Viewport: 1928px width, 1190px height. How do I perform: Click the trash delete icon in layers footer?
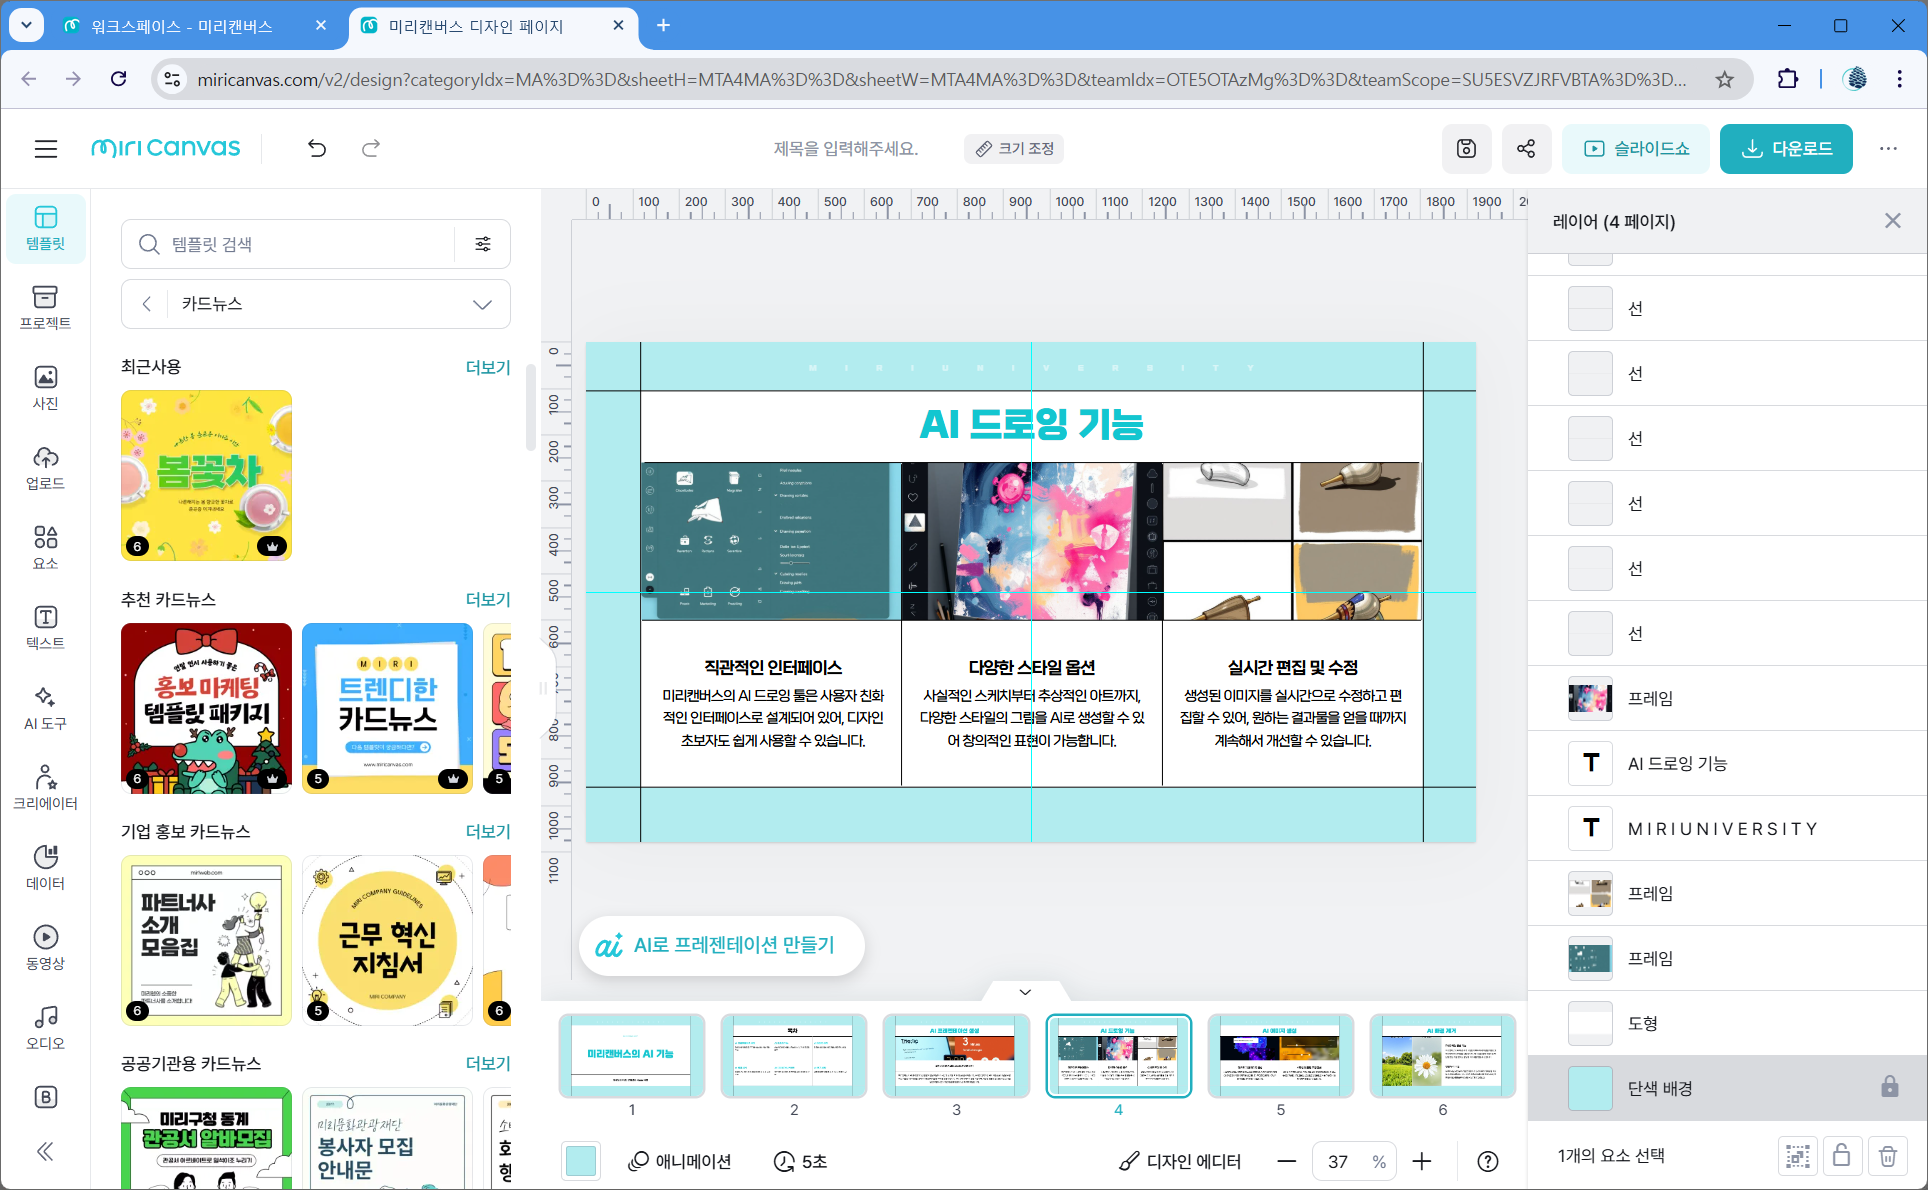[x=1887, y=1156]
